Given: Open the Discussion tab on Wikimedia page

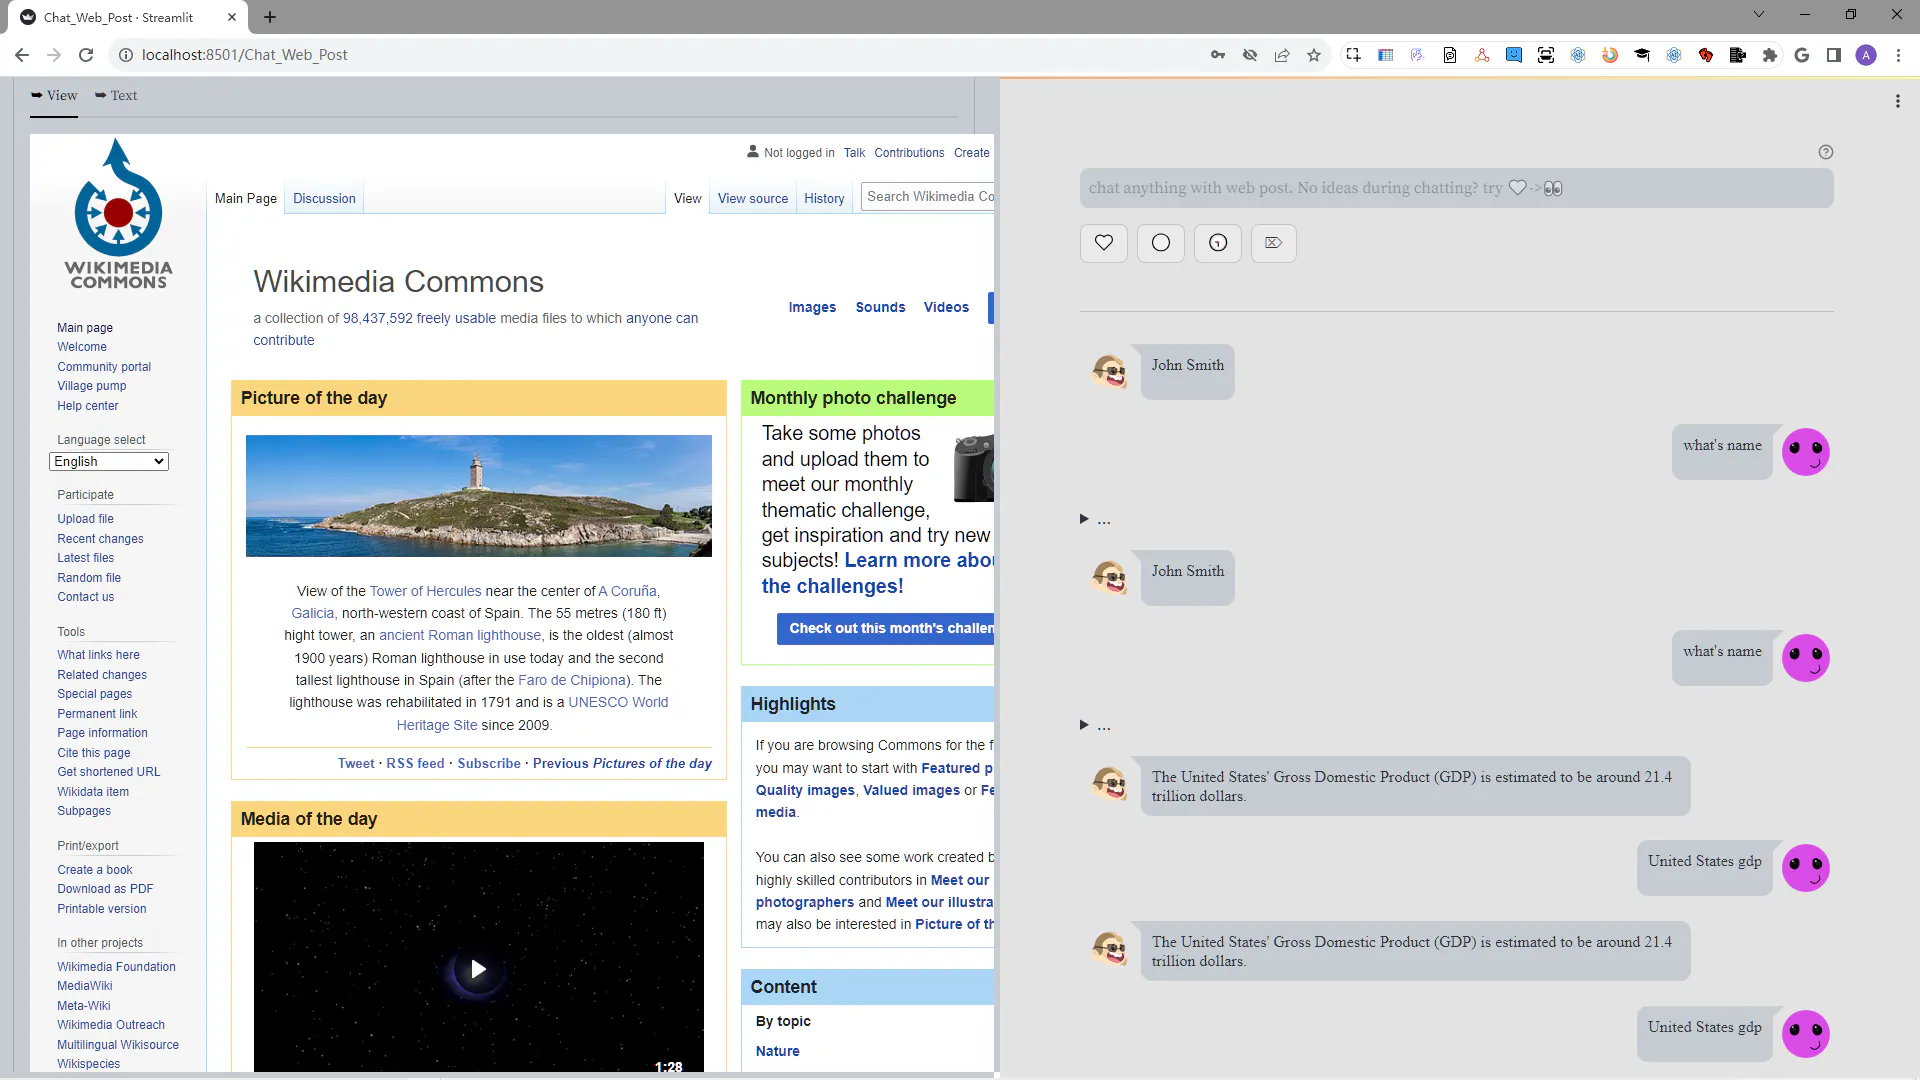Looking at the screenshot, I should pyautogui.click(x=324, y=198).
